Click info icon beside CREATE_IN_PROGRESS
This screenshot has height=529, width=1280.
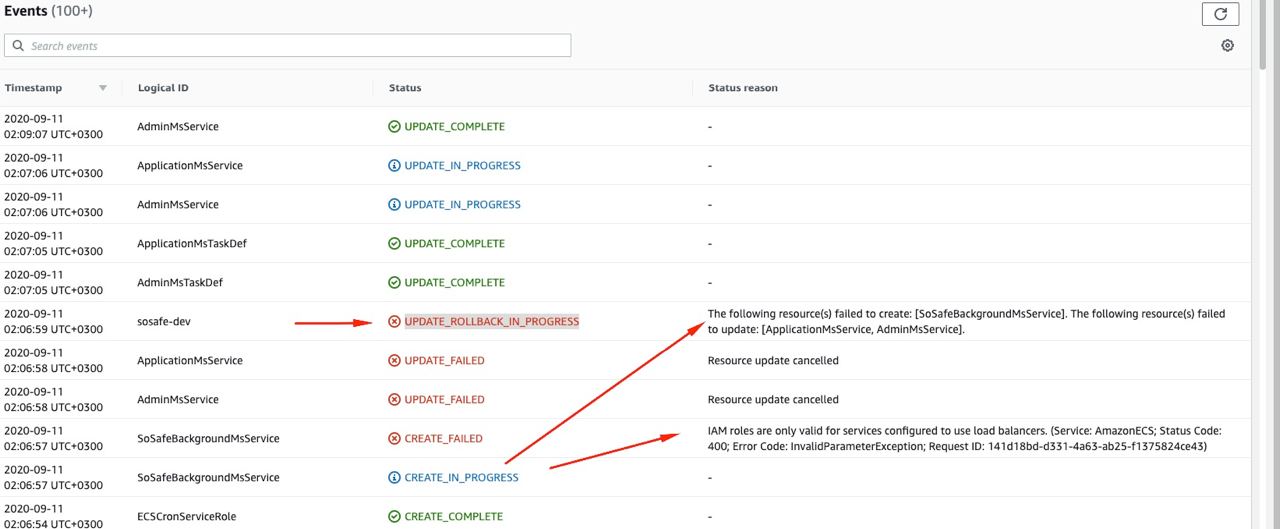tap(394, 478)
